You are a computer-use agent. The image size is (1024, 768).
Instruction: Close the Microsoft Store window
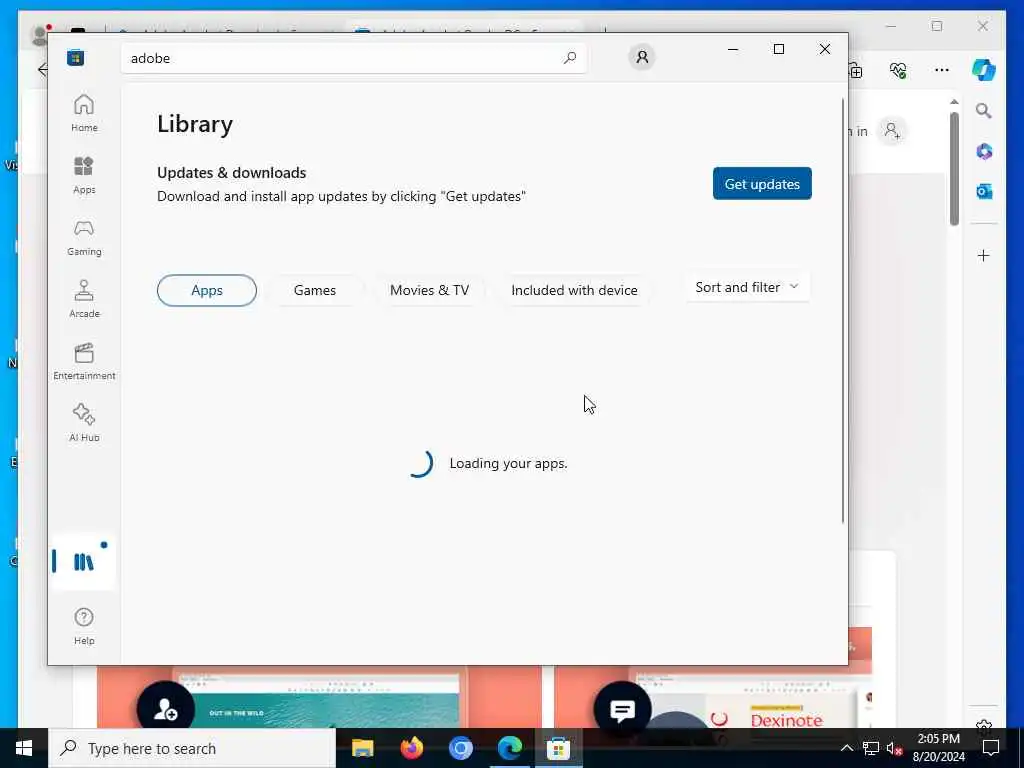[x=825, y=49]
